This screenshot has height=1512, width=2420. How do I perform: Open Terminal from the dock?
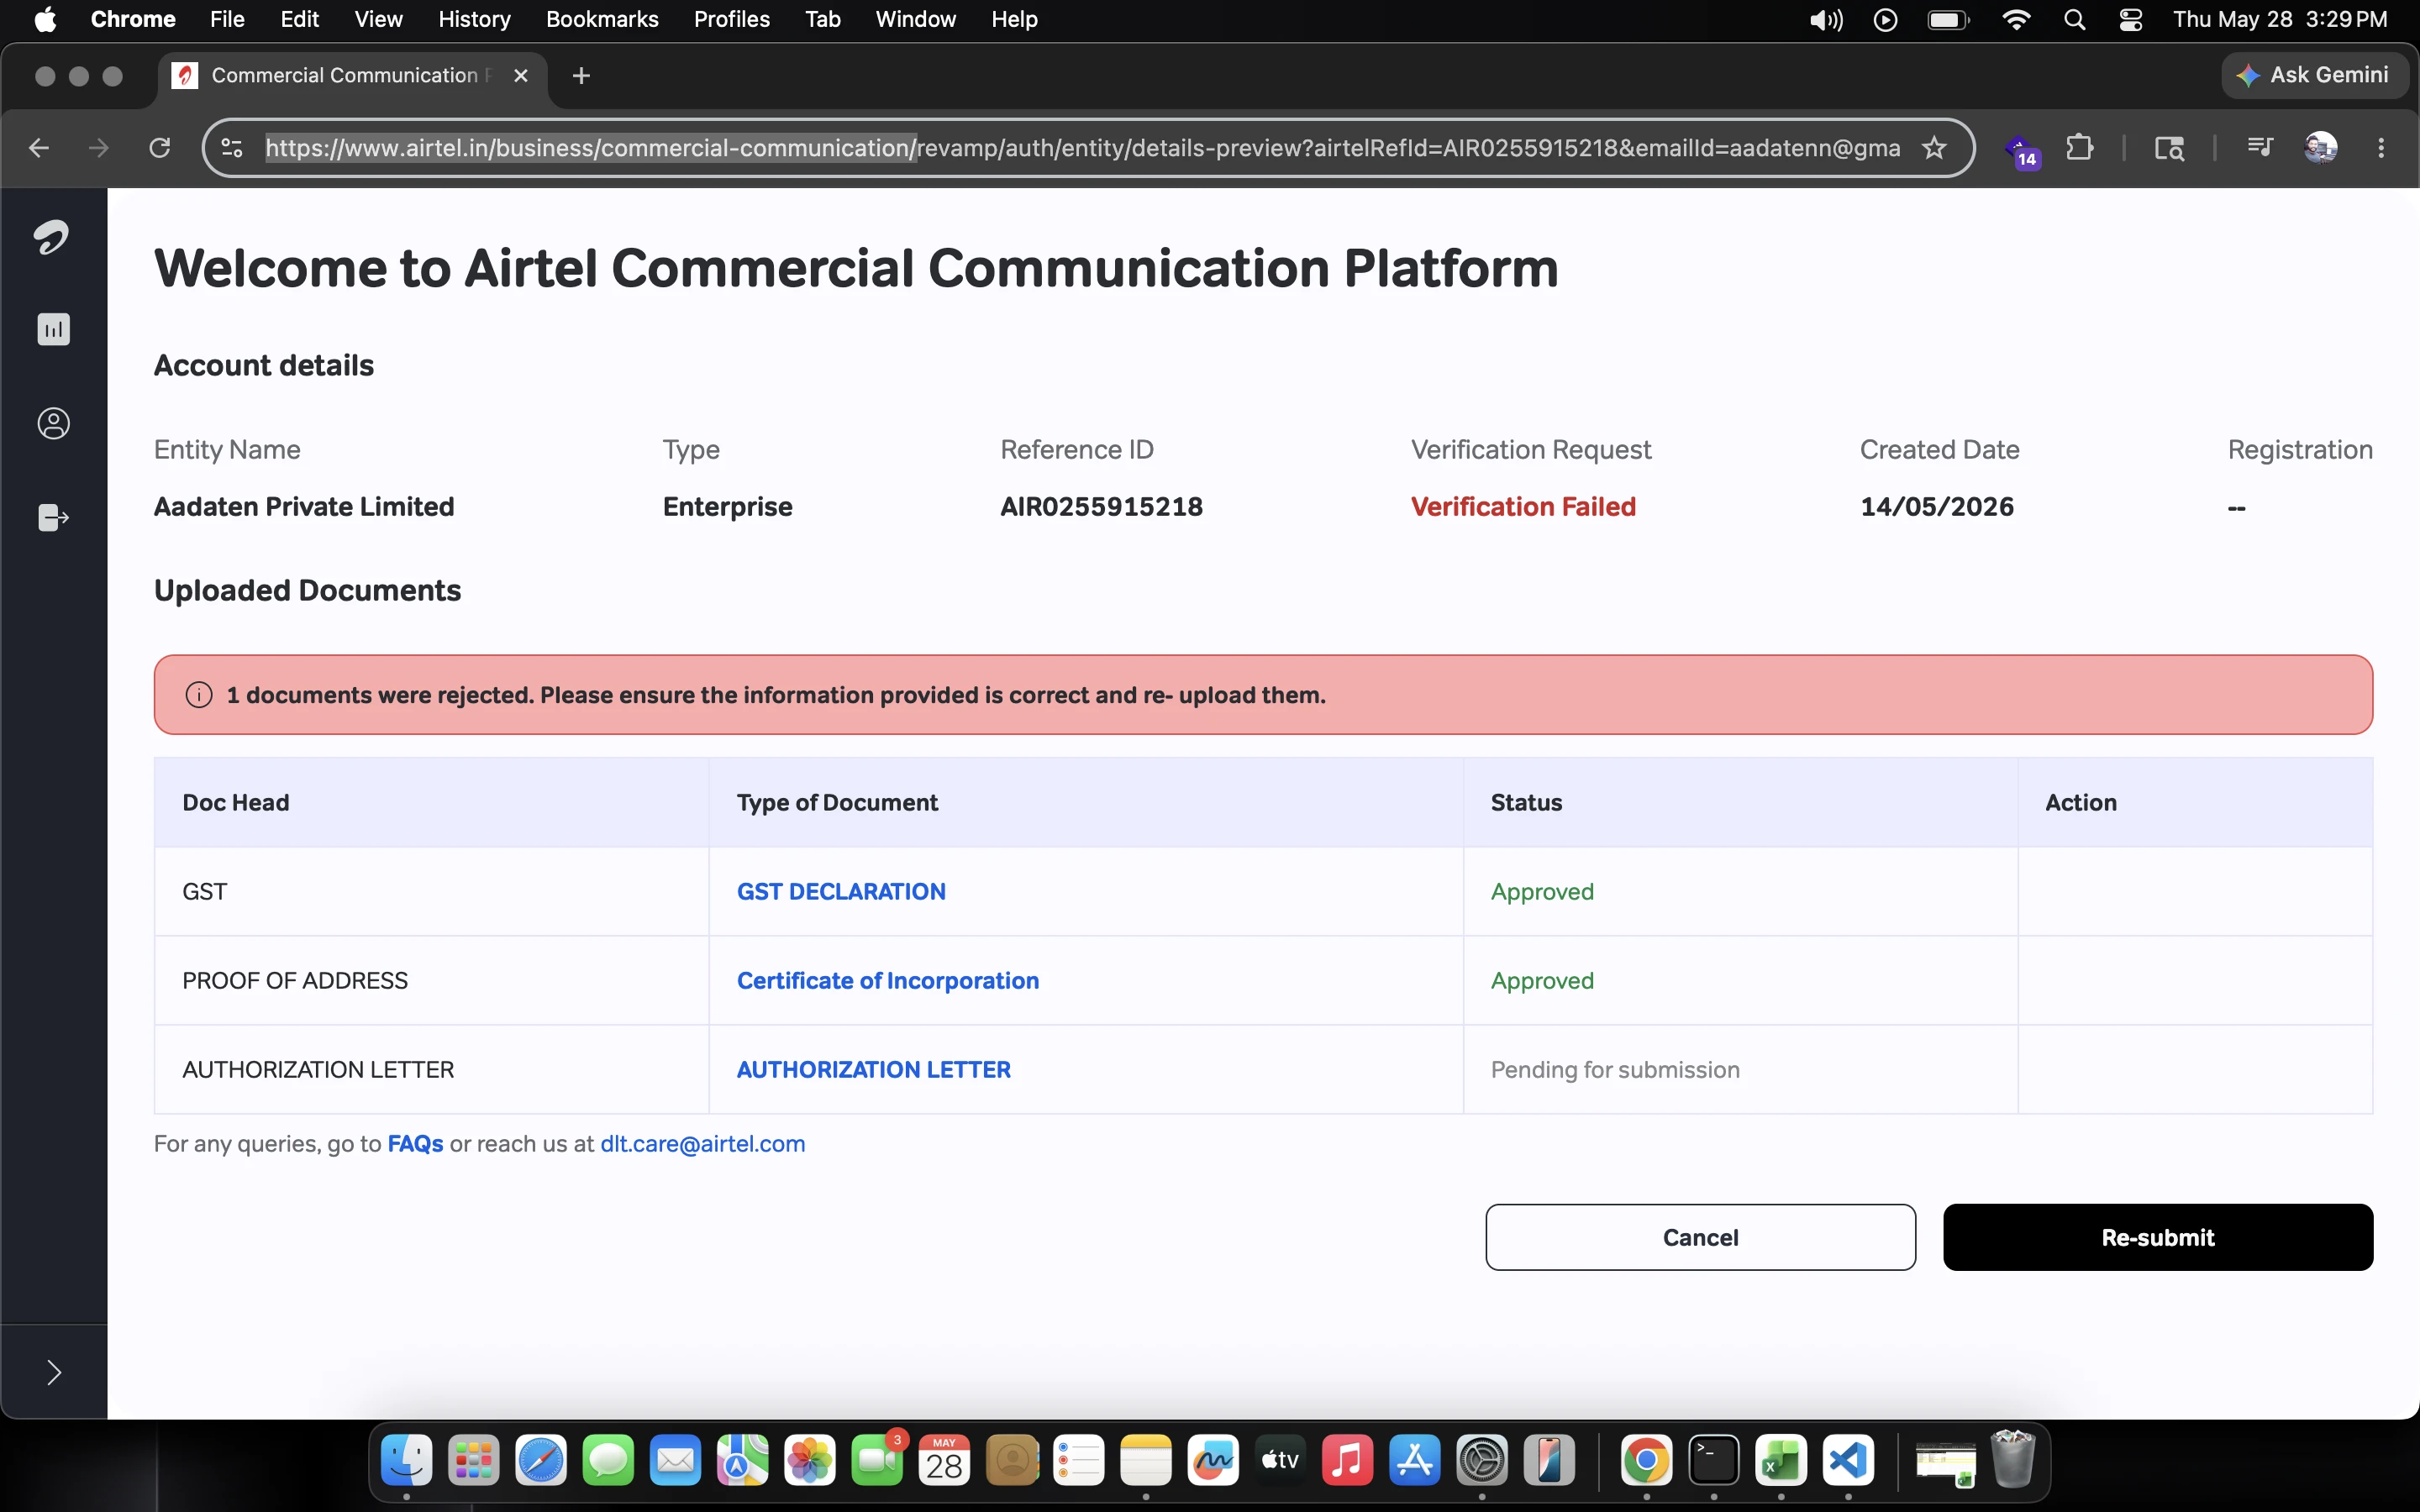point(1714,1461)
